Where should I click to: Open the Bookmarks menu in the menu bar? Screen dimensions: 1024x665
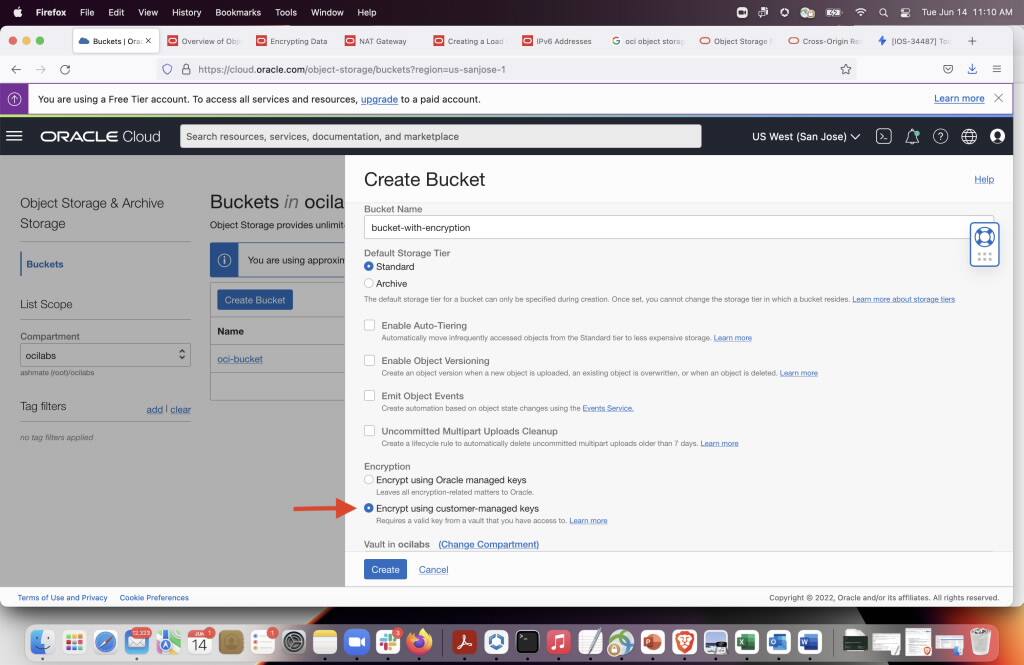tap(237, 12)
